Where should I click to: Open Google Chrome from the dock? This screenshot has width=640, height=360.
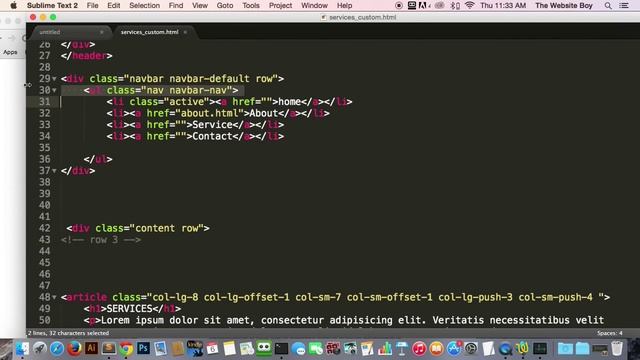pos(126,348)
